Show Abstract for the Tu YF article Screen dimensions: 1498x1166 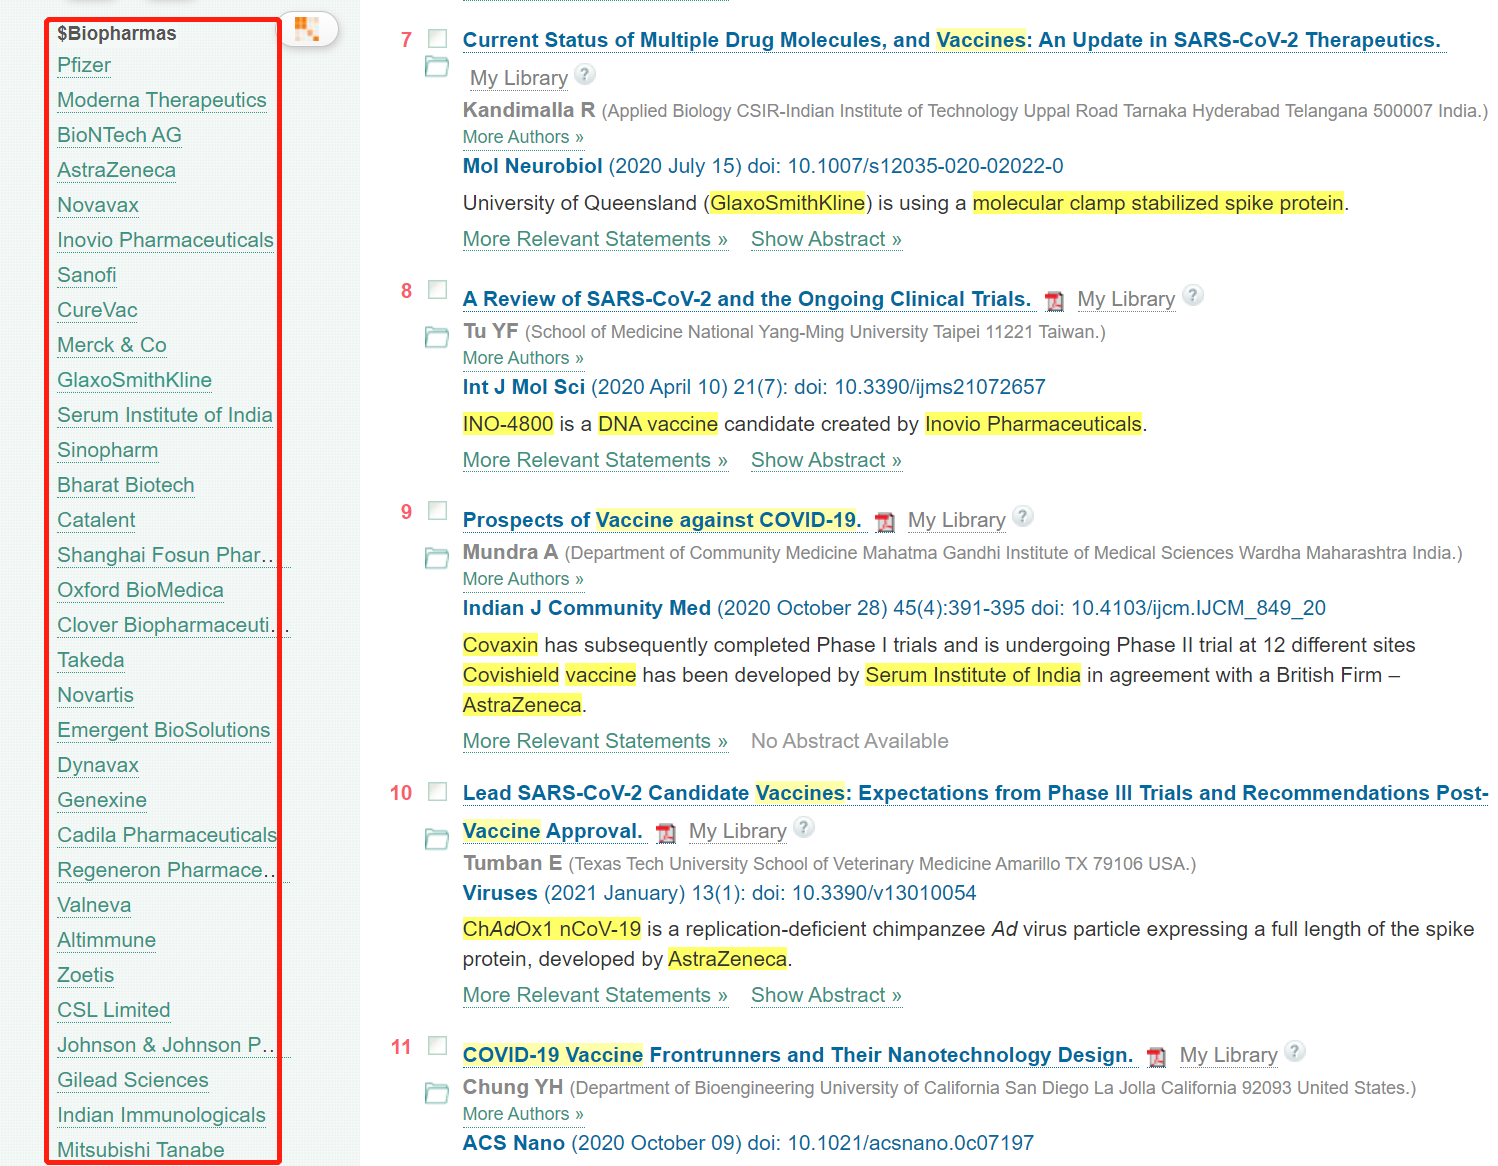pyautogui.click(x=826, y=460)
